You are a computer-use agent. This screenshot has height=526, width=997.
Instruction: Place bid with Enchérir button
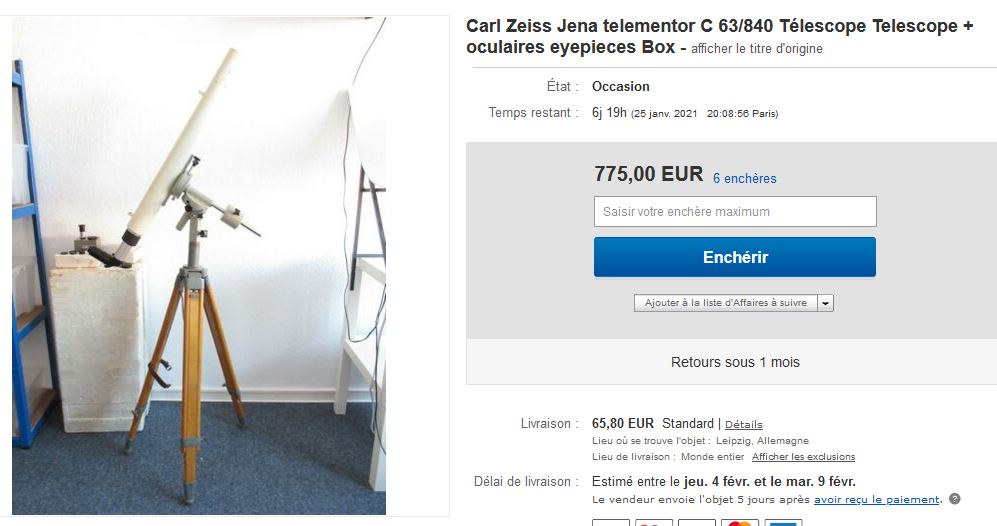[x=734, y=257]
